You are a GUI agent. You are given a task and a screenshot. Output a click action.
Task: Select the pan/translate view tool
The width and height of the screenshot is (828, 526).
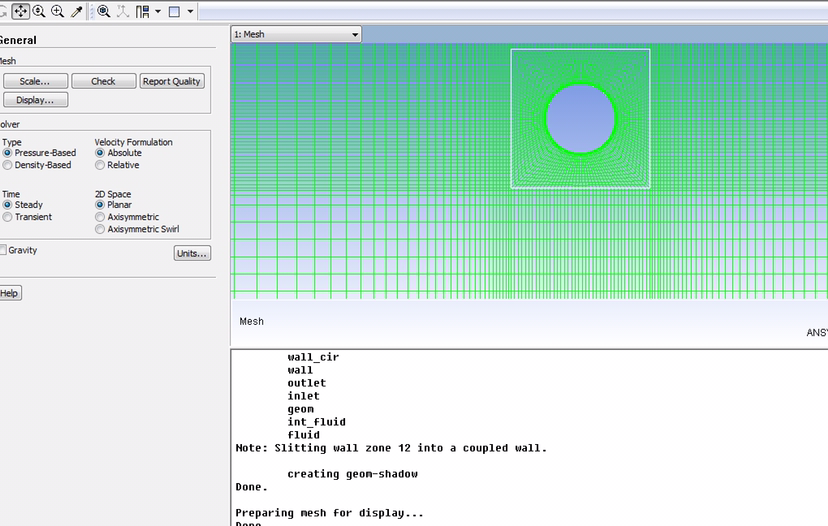[20, 12]
